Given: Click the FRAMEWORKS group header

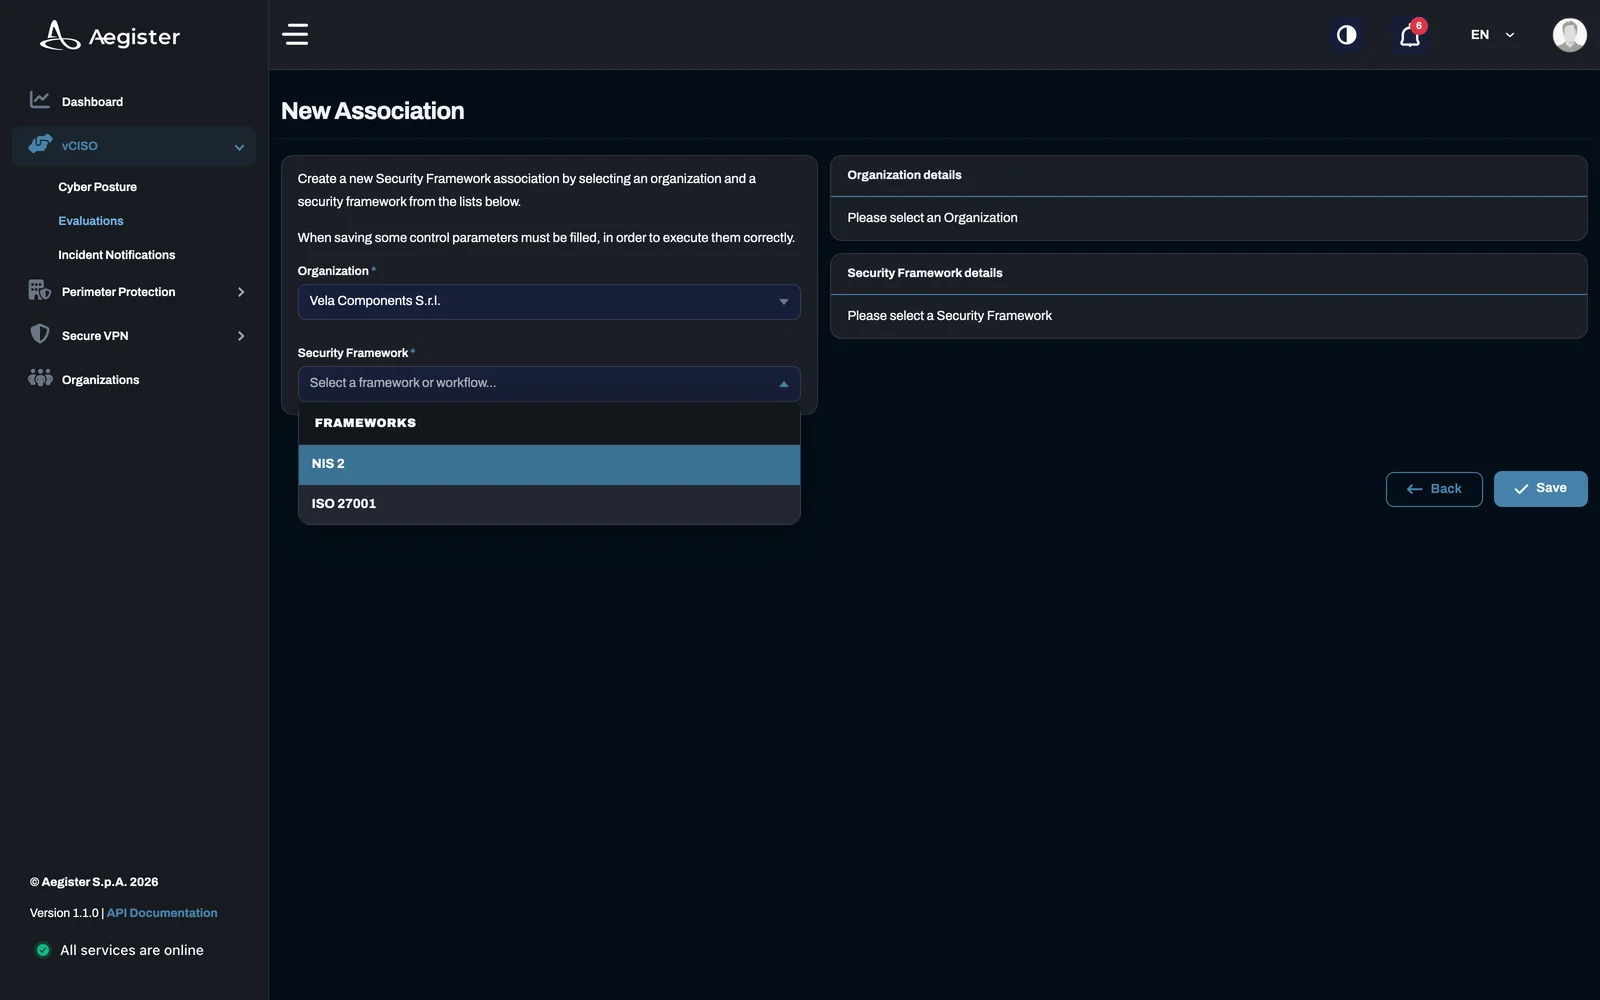Looking at the screenshot, I should (x=549, y=423).
